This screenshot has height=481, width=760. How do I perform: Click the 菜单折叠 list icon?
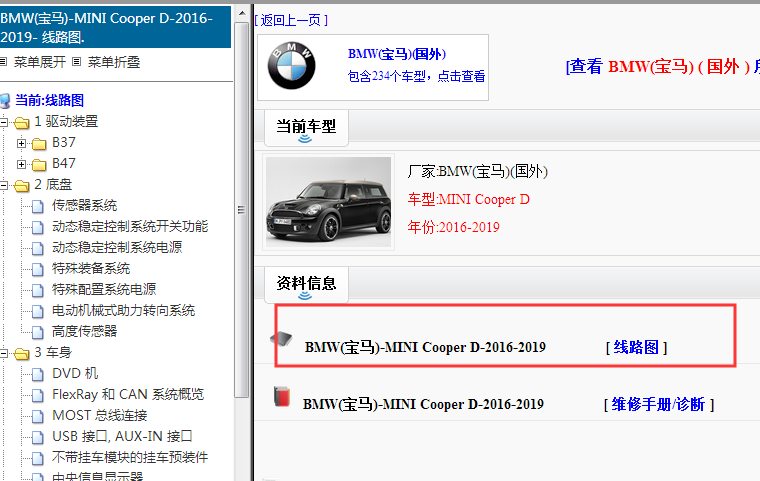pos(76,62)
